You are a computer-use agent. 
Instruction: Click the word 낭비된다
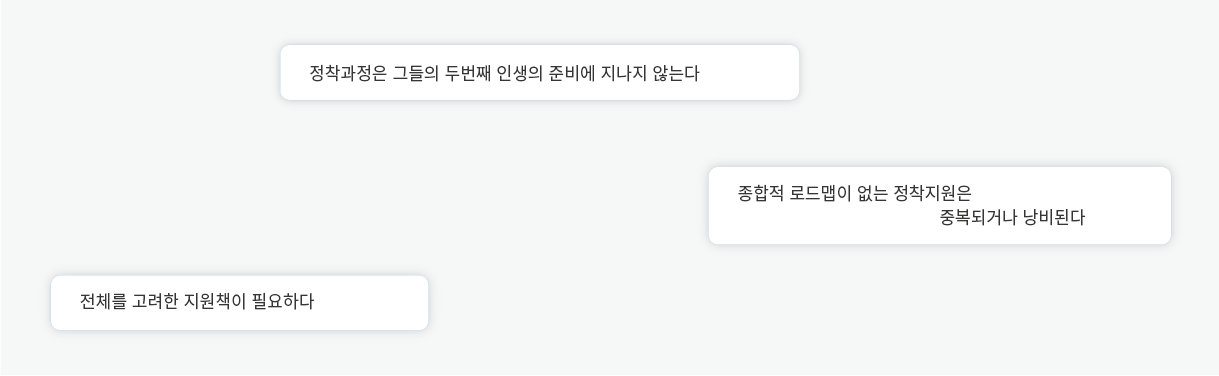(1054, 217)
